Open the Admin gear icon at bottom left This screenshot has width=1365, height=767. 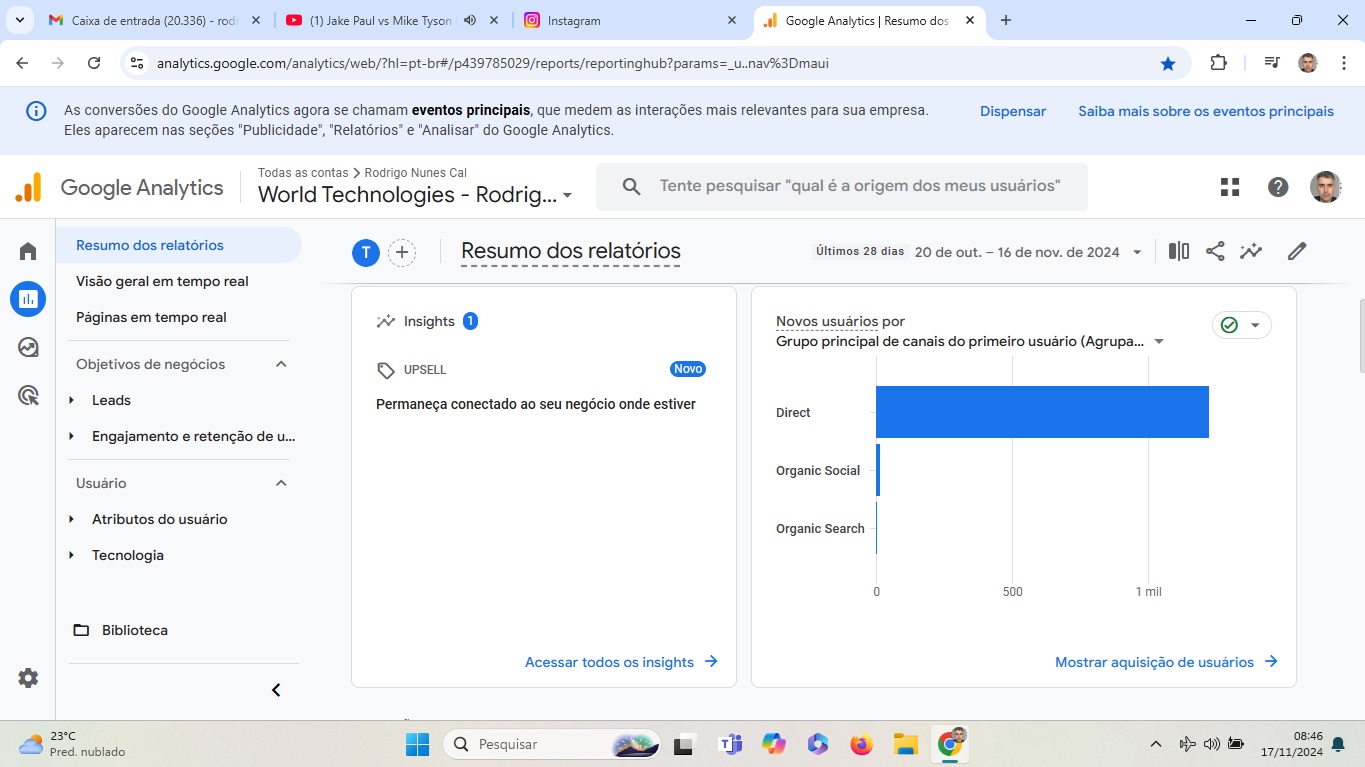[x=28, y=678]
